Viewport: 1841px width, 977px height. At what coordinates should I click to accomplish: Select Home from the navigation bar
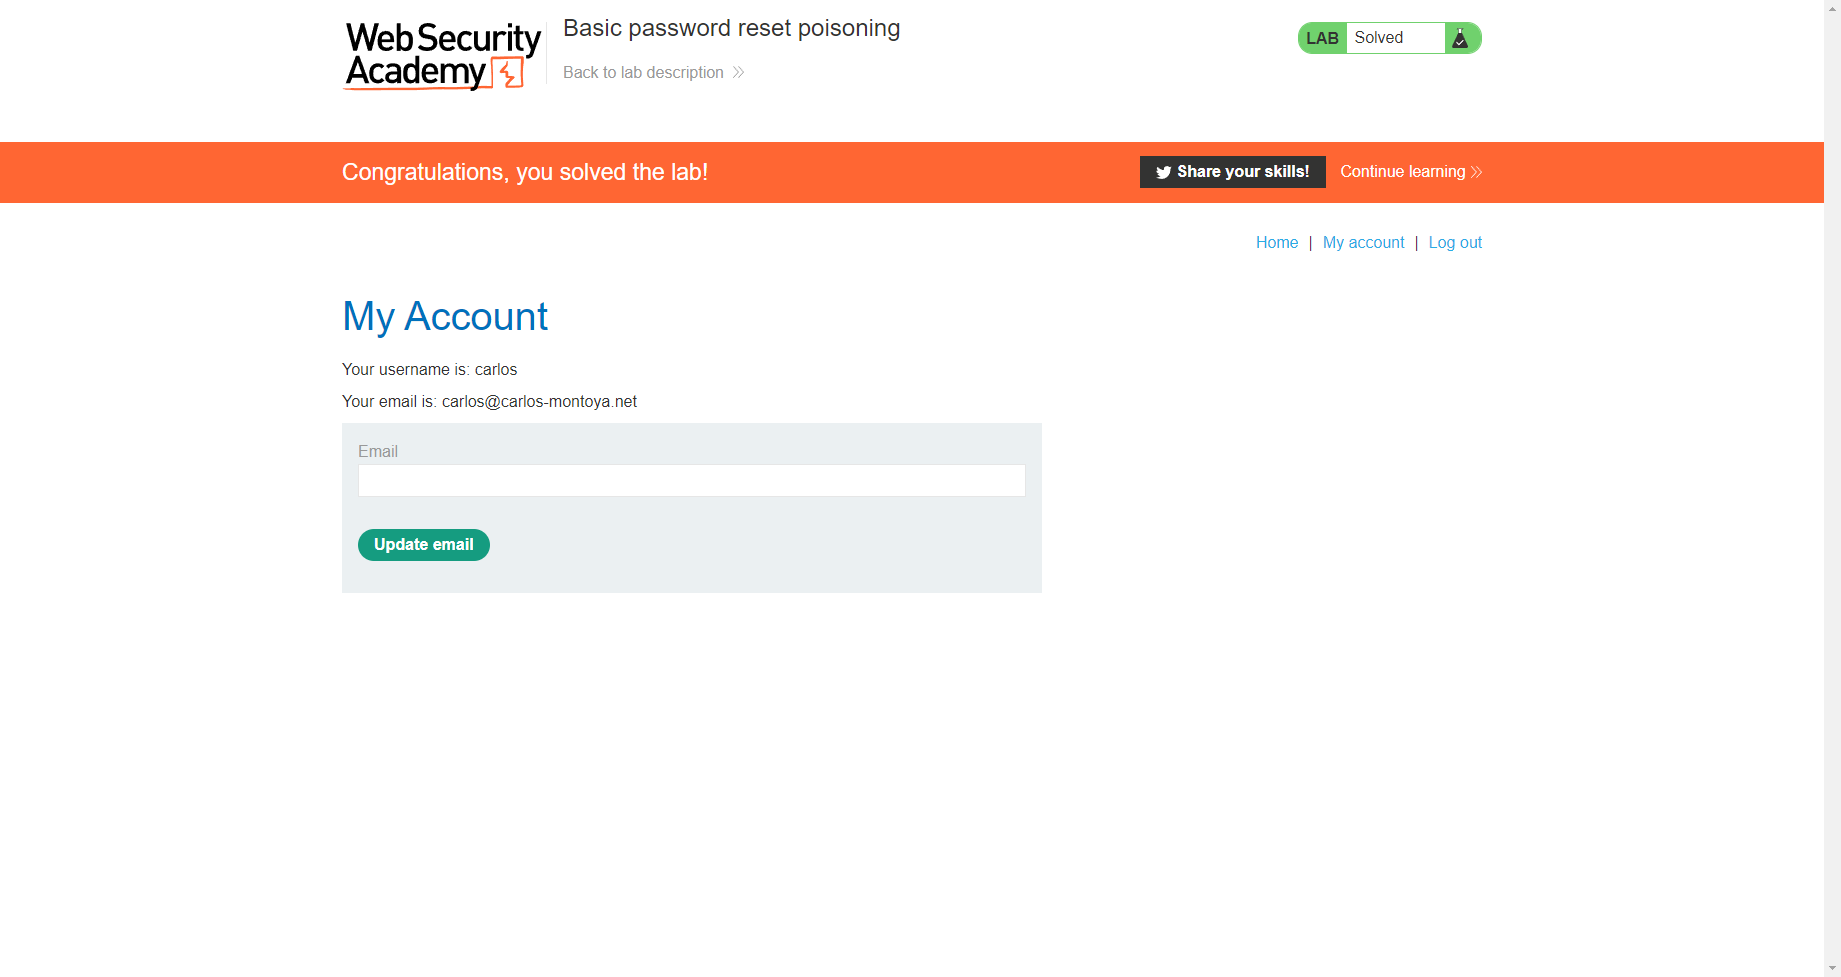coord(1276,242)
